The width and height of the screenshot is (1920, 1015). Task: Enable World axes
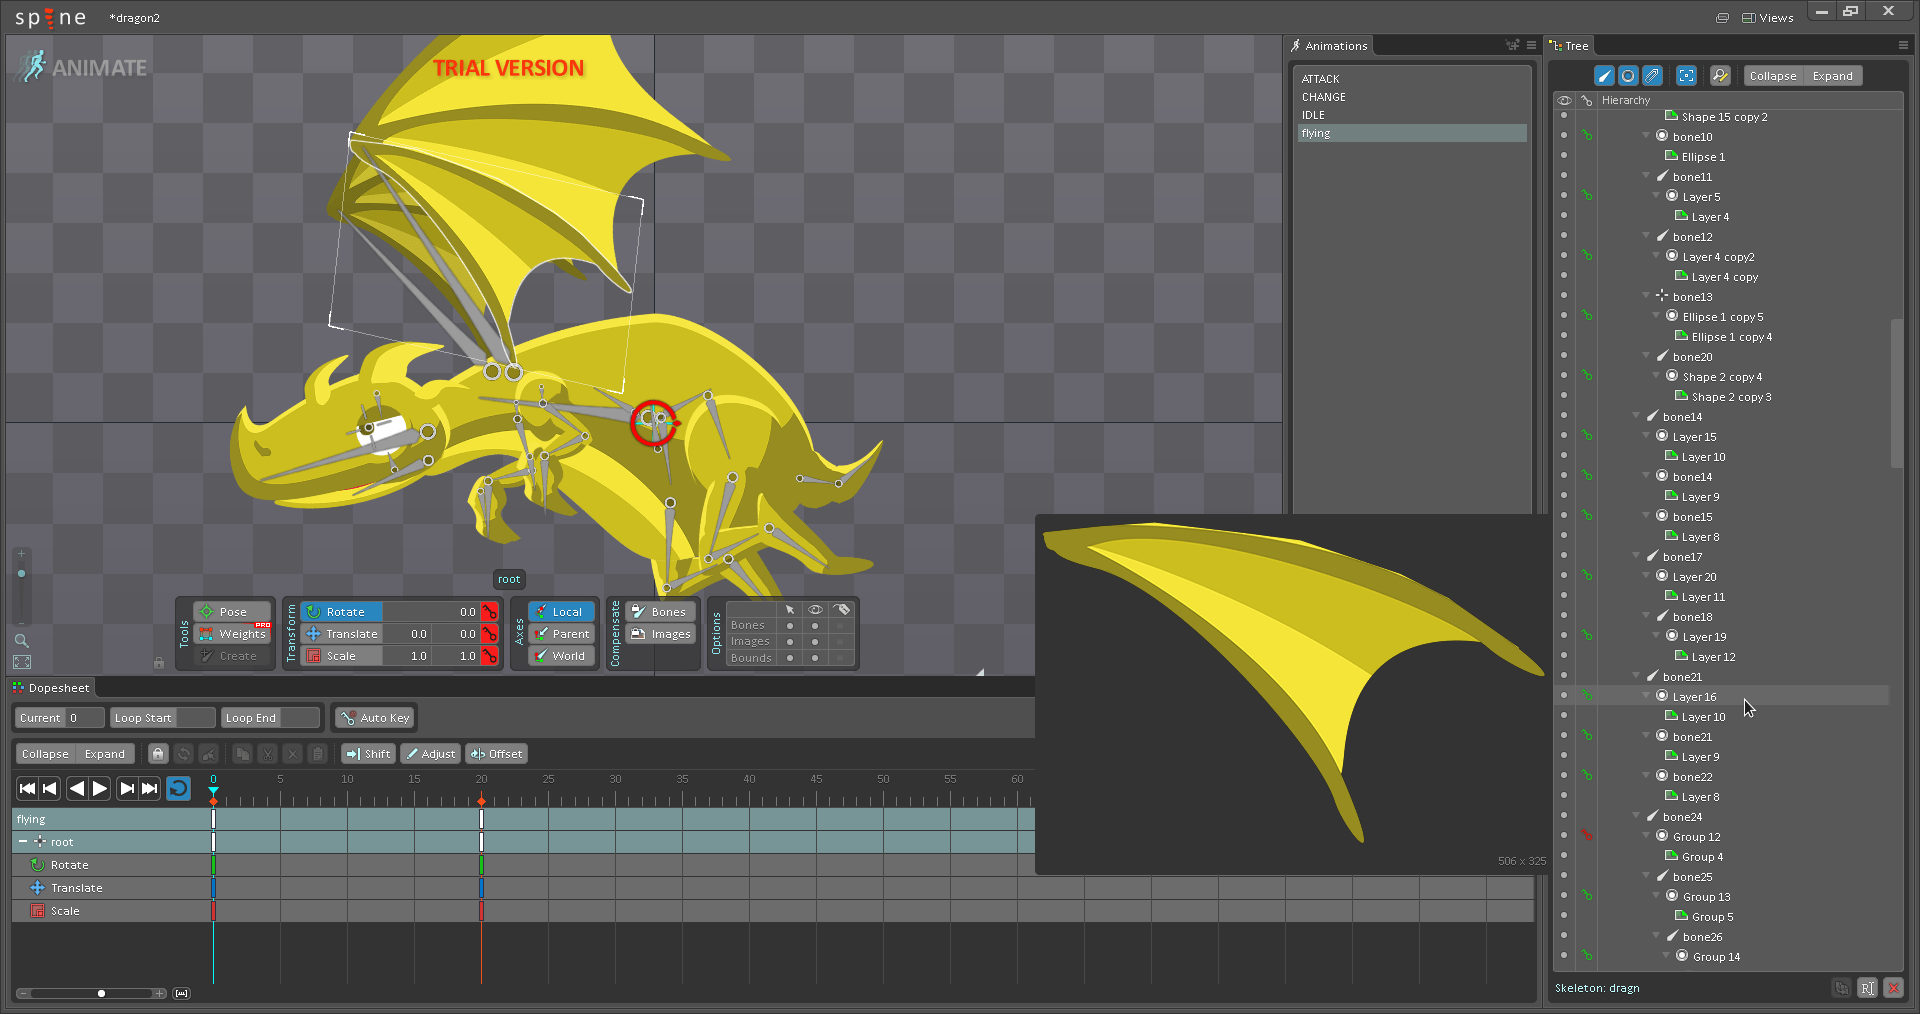click(x=561, y=656)
